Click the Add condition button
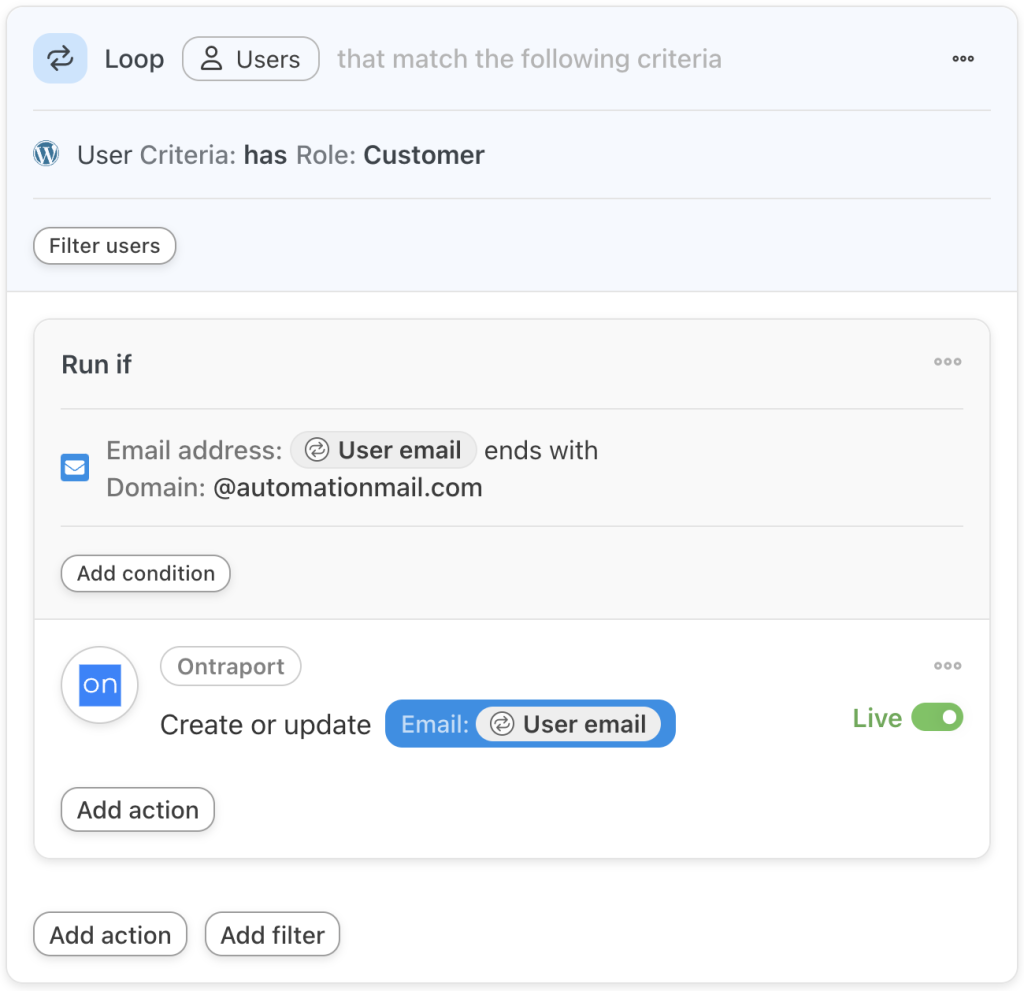 [x=145, y=573]
